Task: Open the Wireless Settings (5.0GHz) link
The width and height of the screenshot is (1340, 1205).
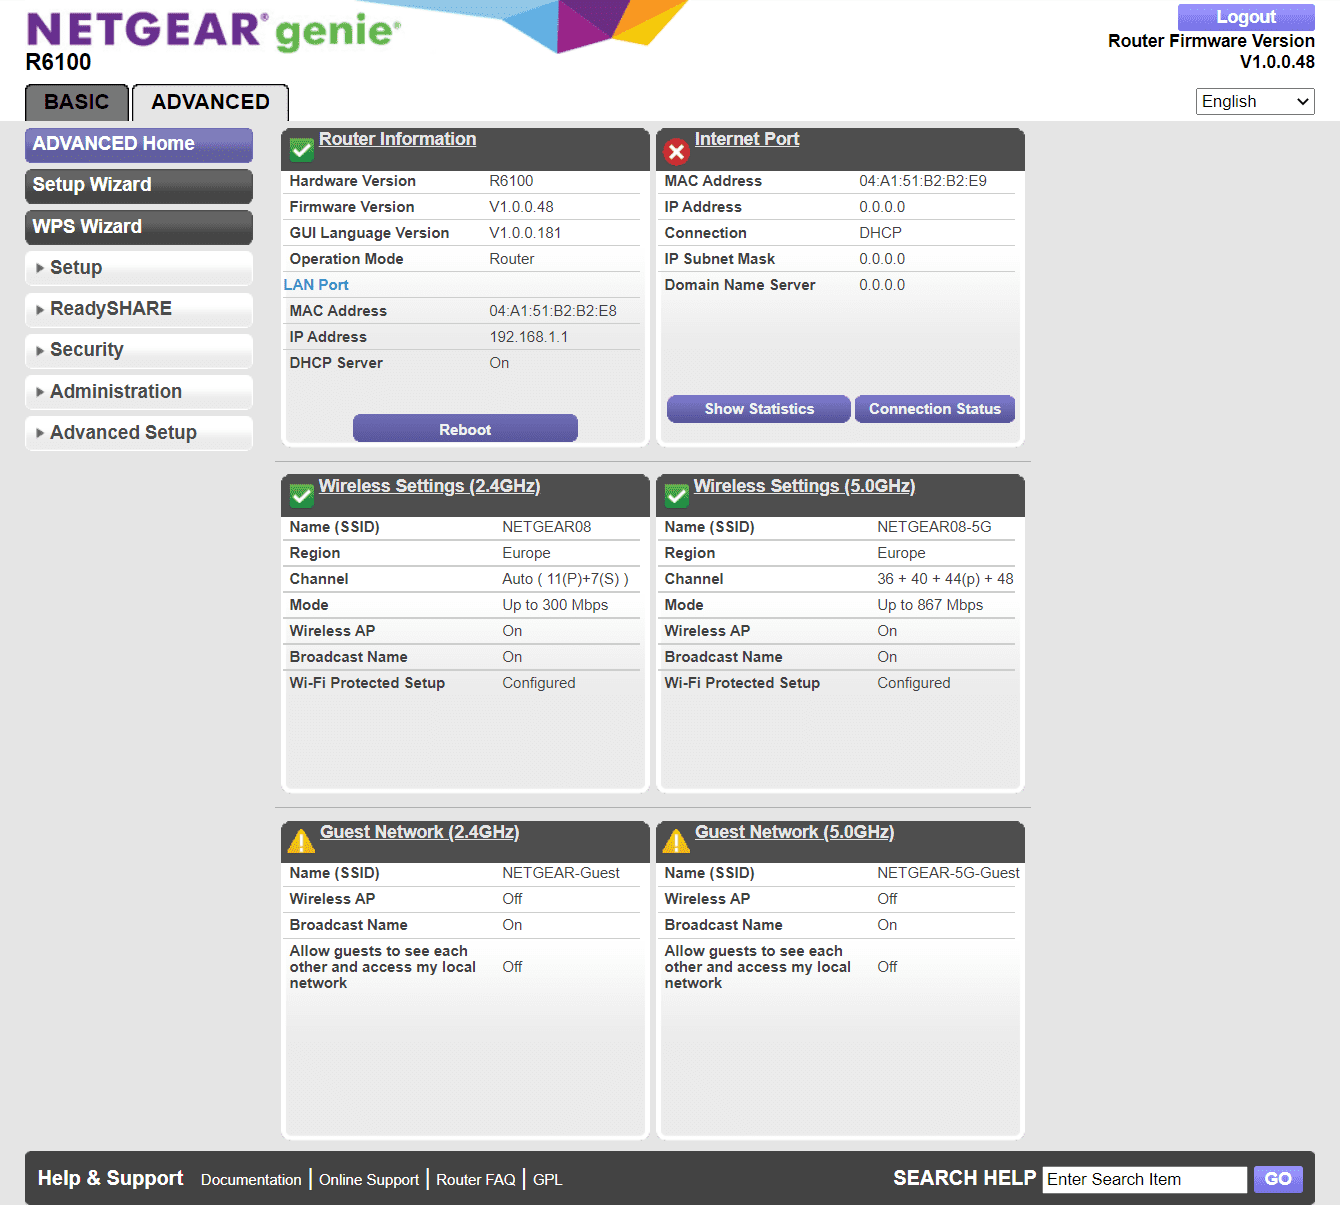Action: point(804,486)
